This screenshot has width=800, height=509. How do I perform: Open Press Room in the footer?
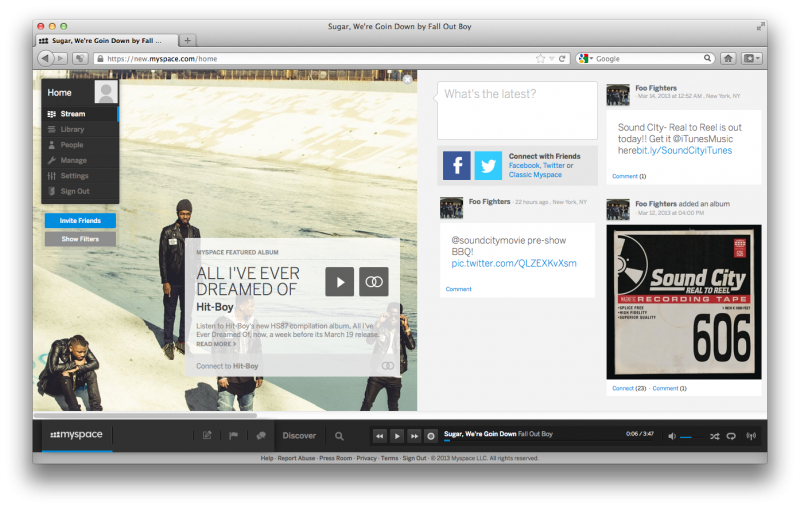336,459
